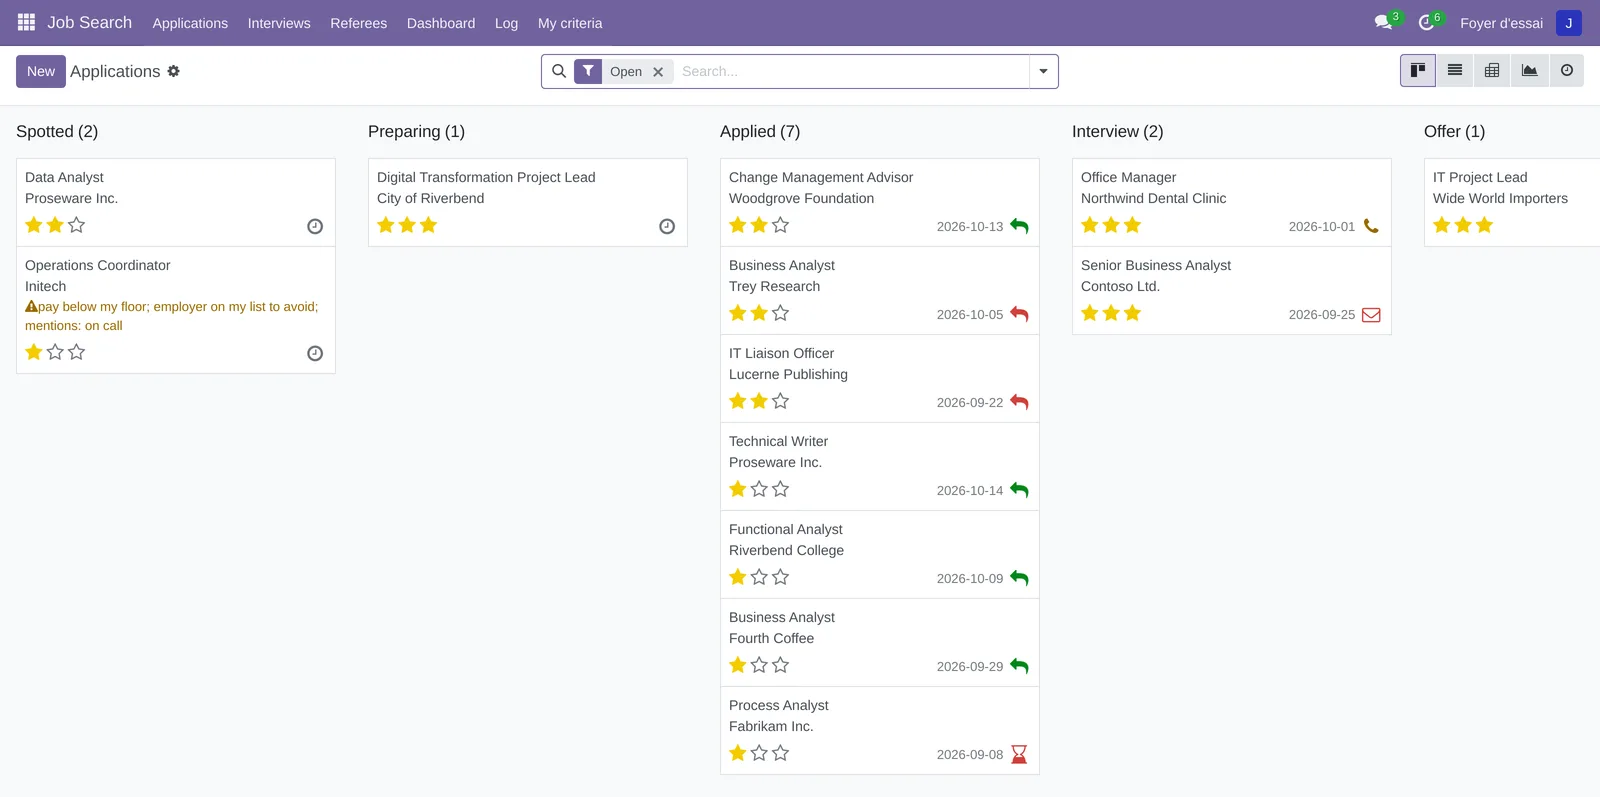This screenshot has height=797, width=1600.
Task: Toggle the search options dropdown arrow
Action: coord(1043,71)
